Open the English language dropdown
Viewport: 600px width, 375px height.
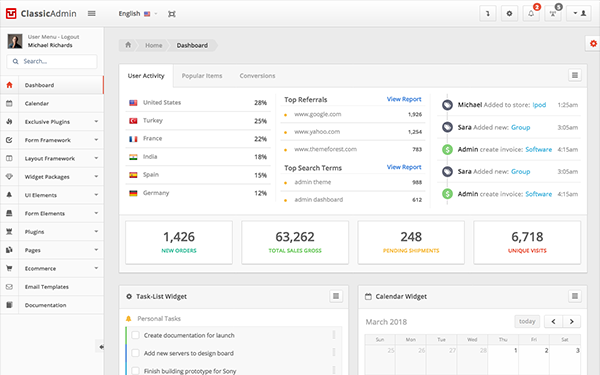pyautogui.click(x=138, y=13)
